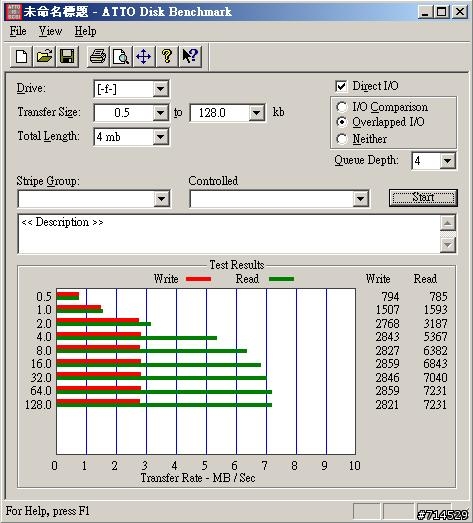This screenshot has width=473, height=523.
Task: Click the Read value 6382
Action: pos(435,351)
